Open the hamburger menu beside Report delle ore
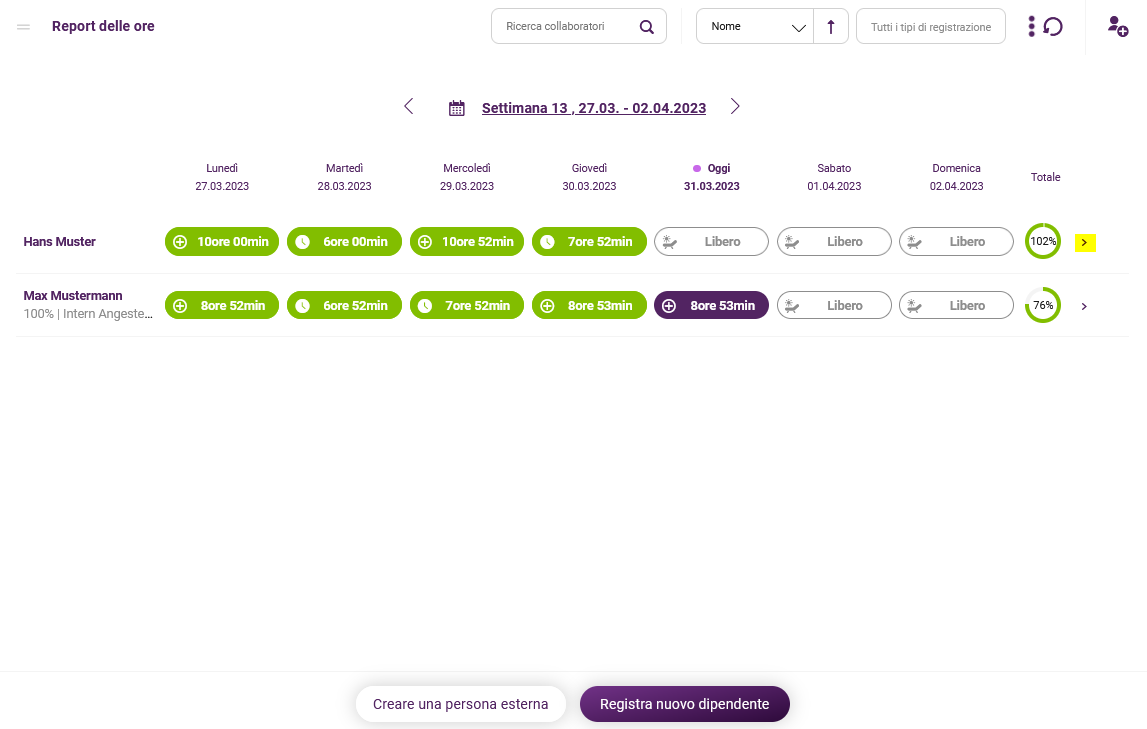 coord(23,26)
